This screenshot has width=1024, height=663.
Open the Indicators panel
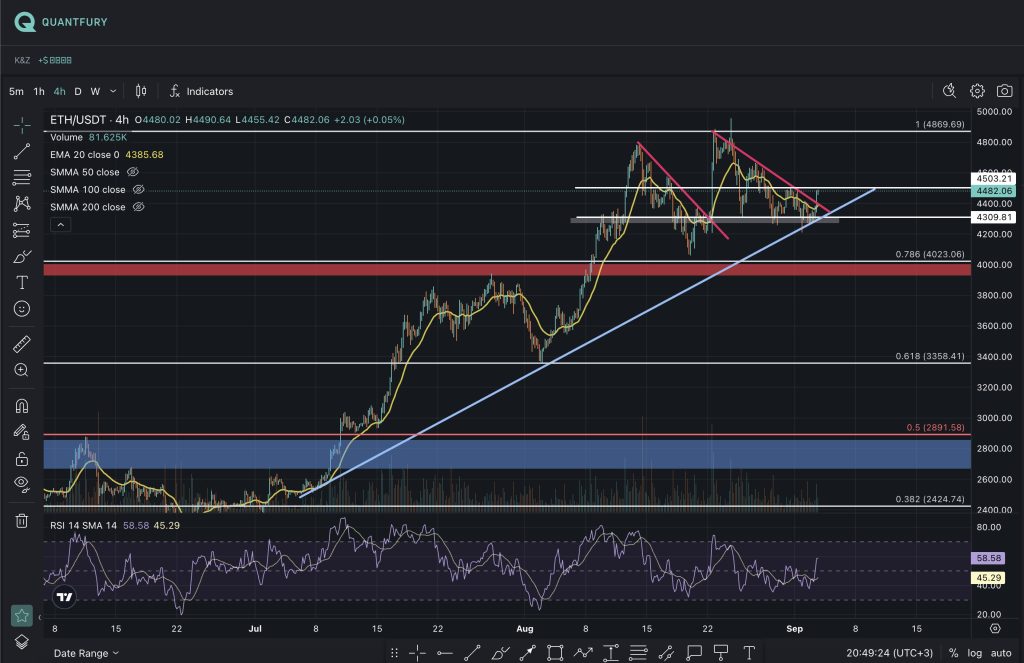coord(201,91)
